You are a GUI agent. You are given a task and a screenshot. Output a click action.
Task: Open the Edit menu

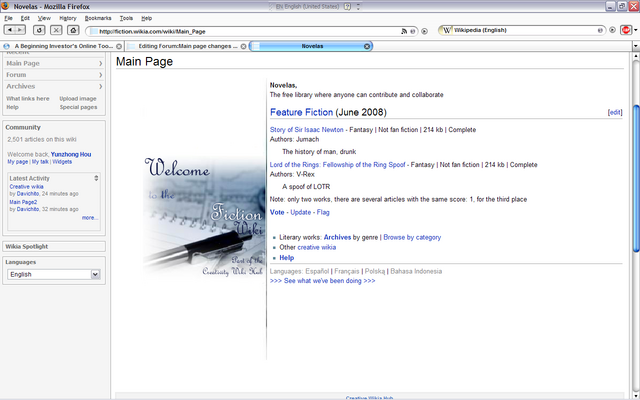pos(25,18)
